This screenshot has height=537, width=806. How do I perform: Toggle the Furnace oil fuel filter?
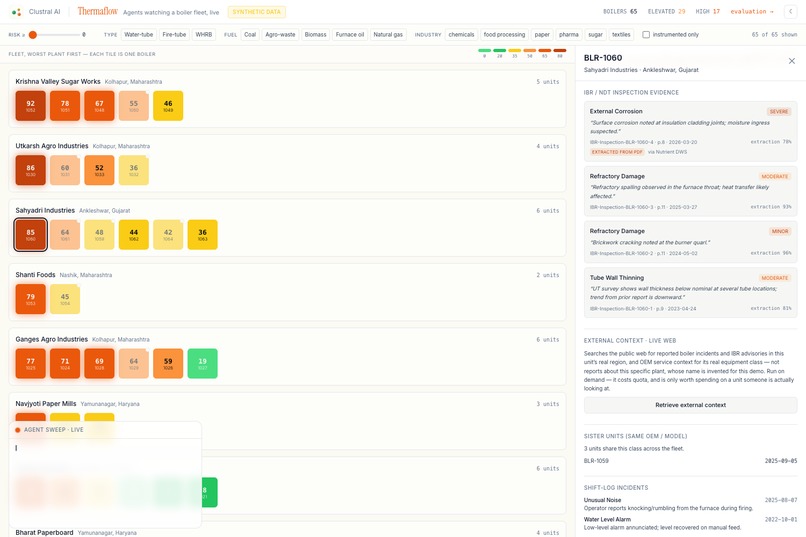pyautogui.click(x=350, y=34)
